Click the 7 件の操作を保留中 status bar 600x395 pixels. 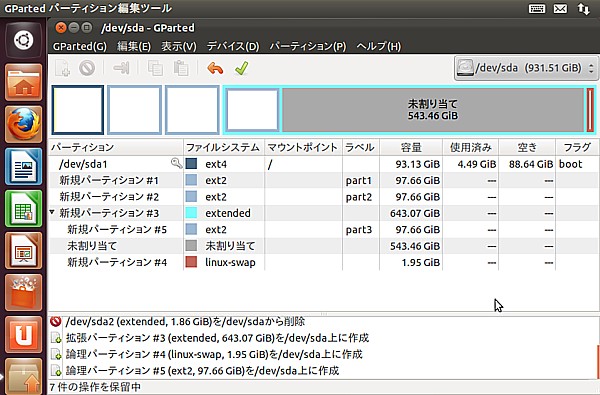pyautogui.click(x=324, y=387)
